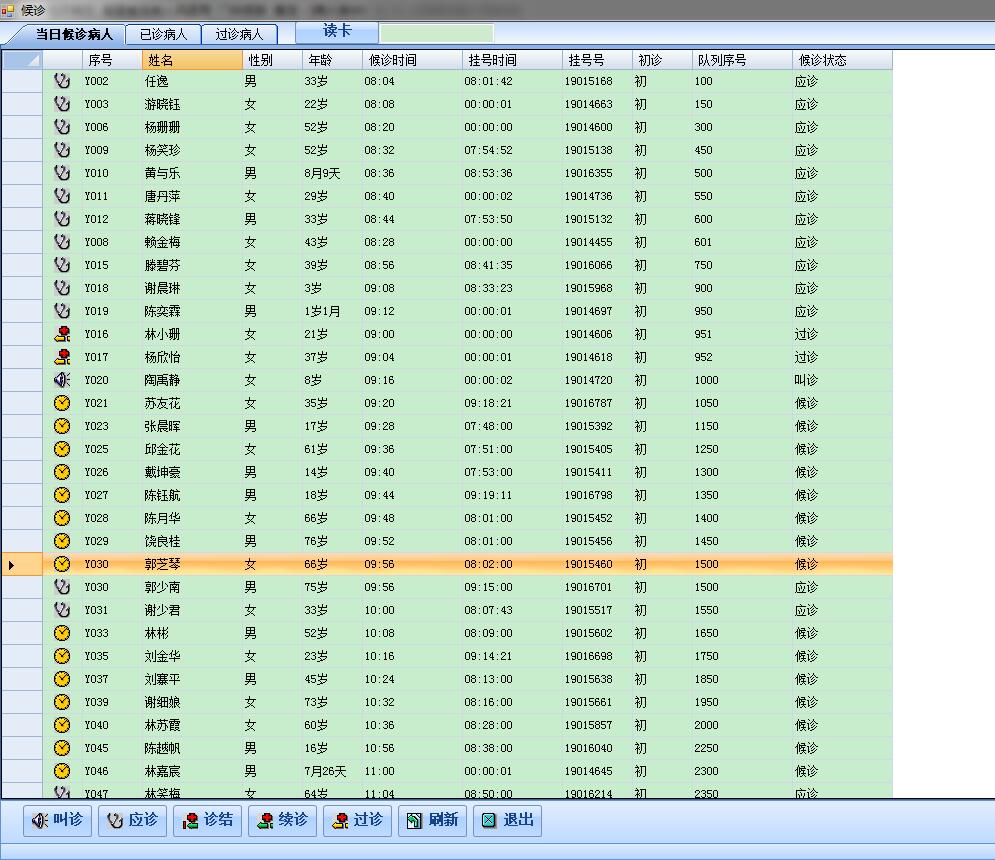Click clock waiting icon in row Y023 张晨晖
Screen dimensions: 995x860
tap(62, 426)
